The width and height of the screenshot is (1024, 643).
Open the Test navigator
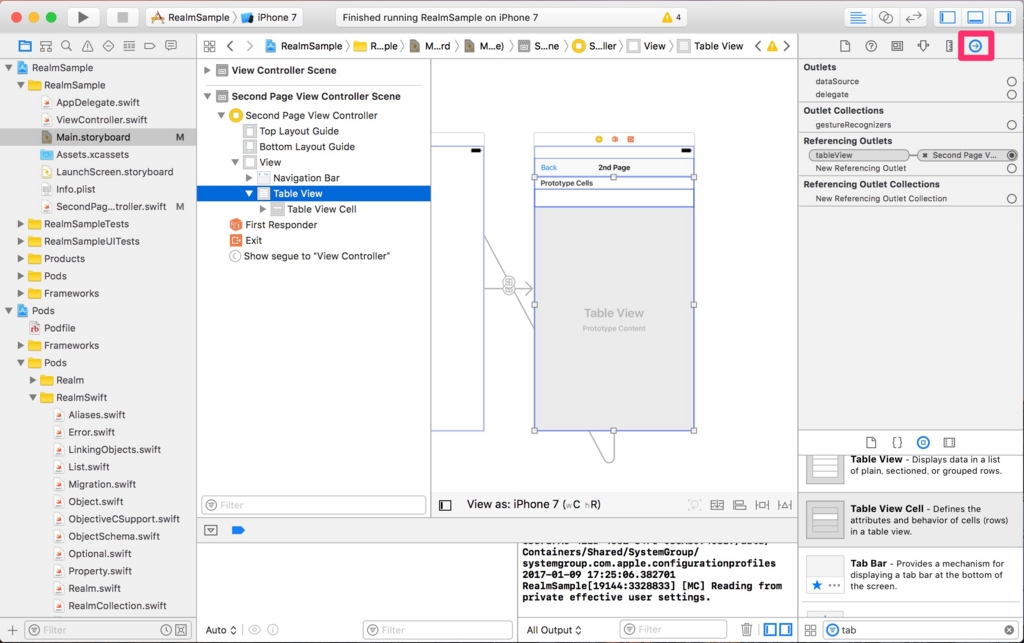(x=108, y=46)
